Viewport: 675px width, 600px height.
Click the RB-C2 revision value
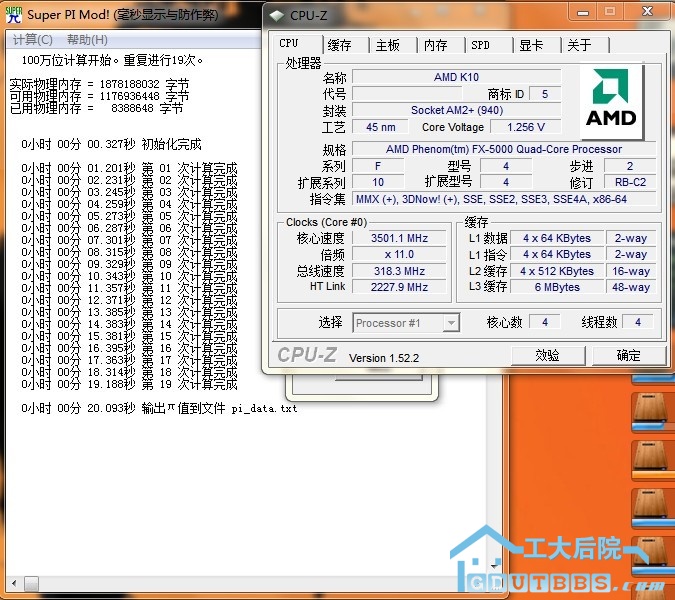point(630,182)
